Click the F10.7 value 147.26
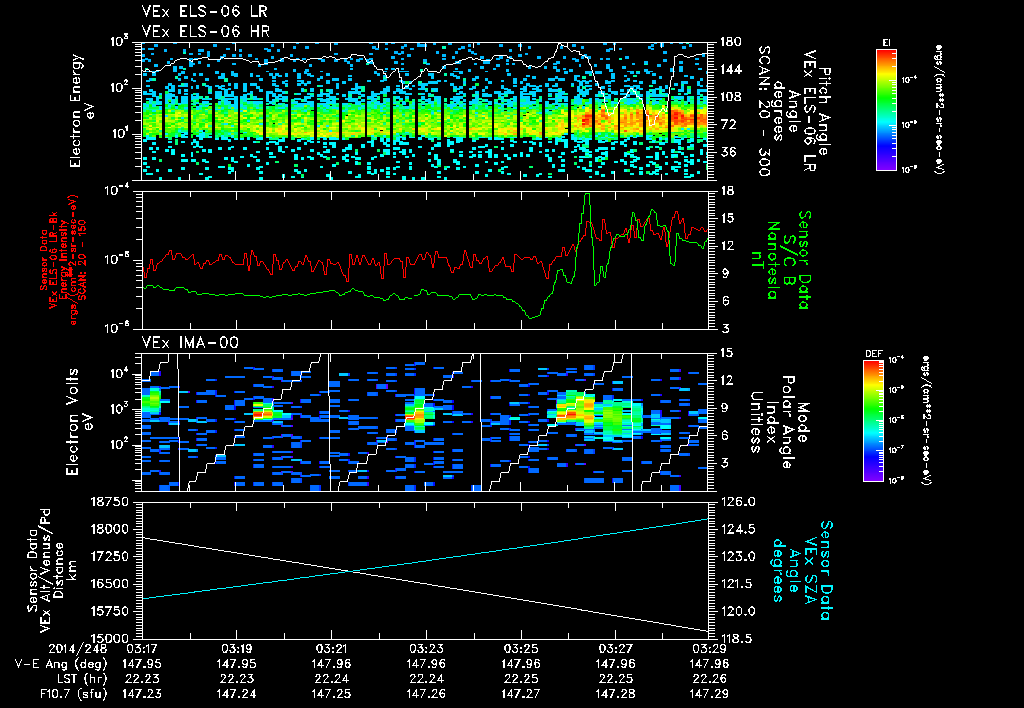 pyautogui.click(x=426, y=694)
